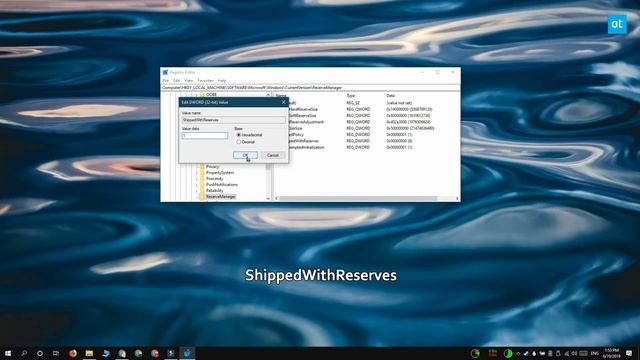Open the Edit menu in Registry Editor
The height and width of the screenshot is (360, 640).
pos(176,81)
